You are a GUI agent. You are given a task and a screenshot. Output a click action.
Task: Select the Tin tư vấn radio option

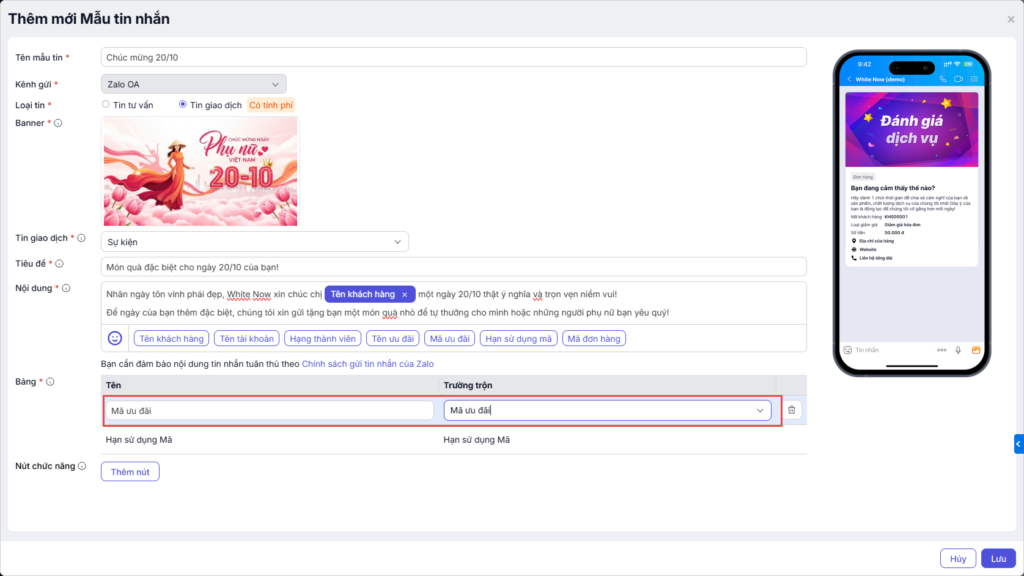[x=106, y=104]
